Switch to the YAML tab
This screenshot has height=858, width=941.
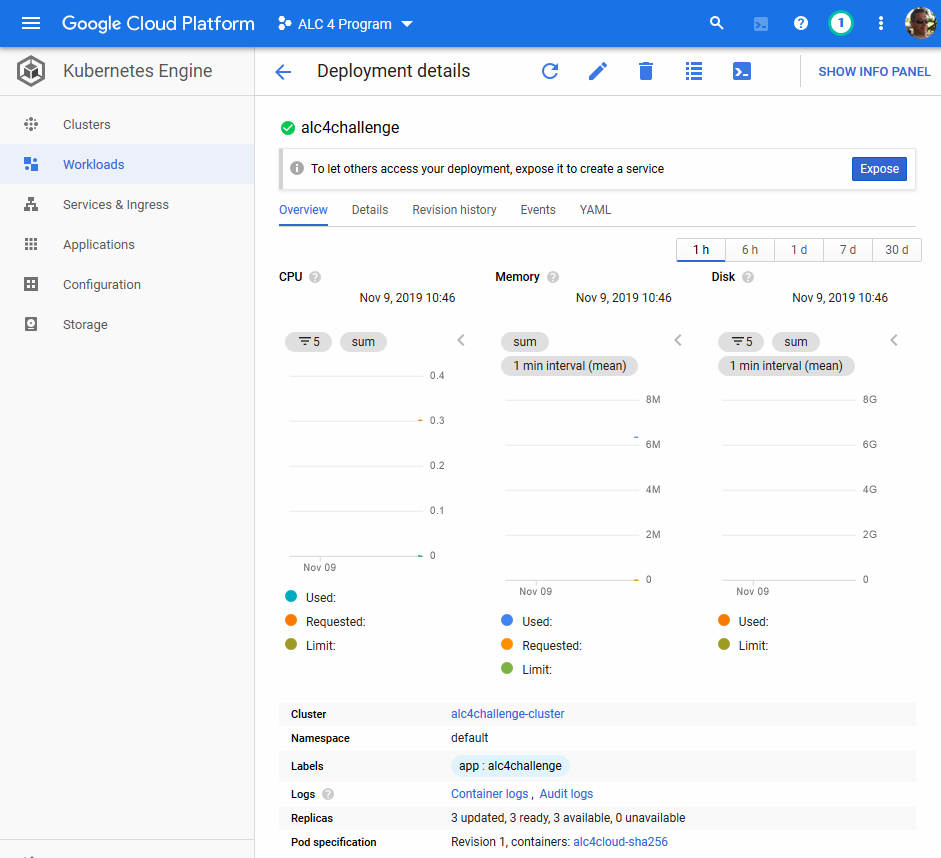[x=595, y=209]
